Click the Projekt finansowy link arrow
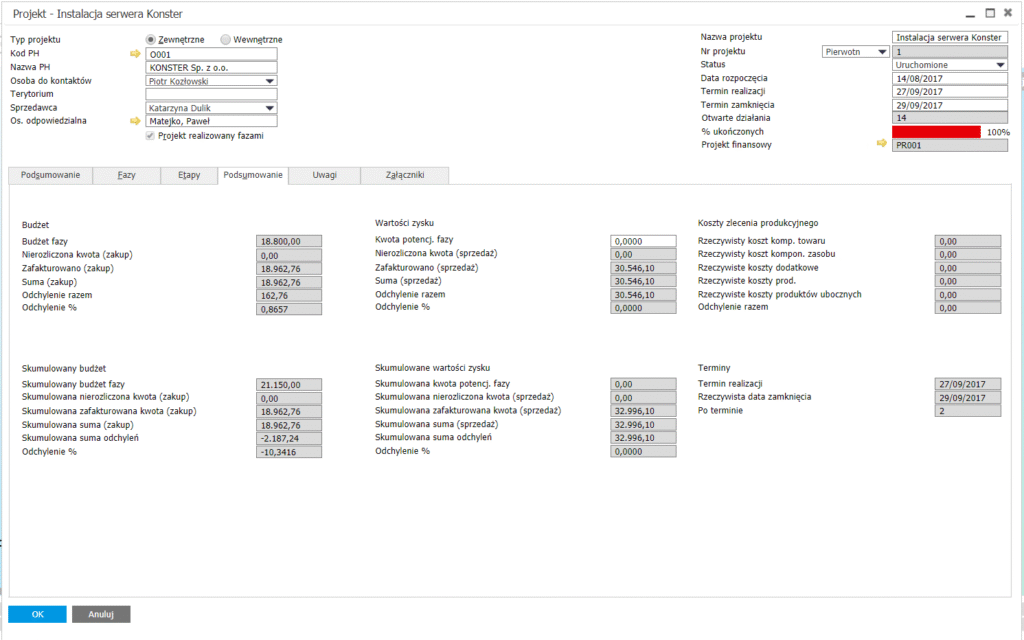This screenshot has height=640, width=1024. [x=881, y=144]
